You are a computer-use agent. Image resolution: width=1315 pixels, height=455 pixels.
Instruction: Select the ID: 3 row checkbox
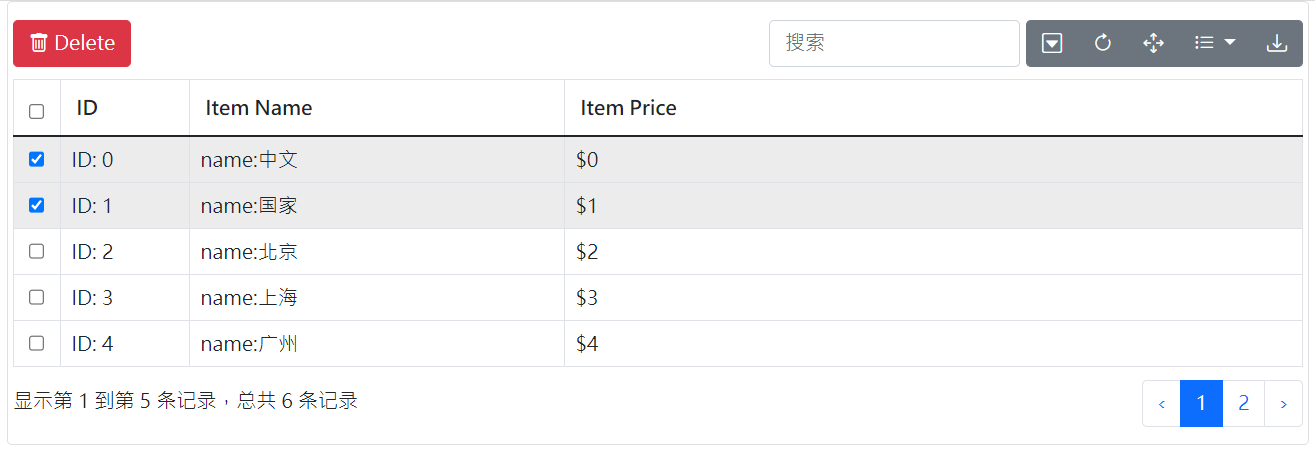click(37, 297)
